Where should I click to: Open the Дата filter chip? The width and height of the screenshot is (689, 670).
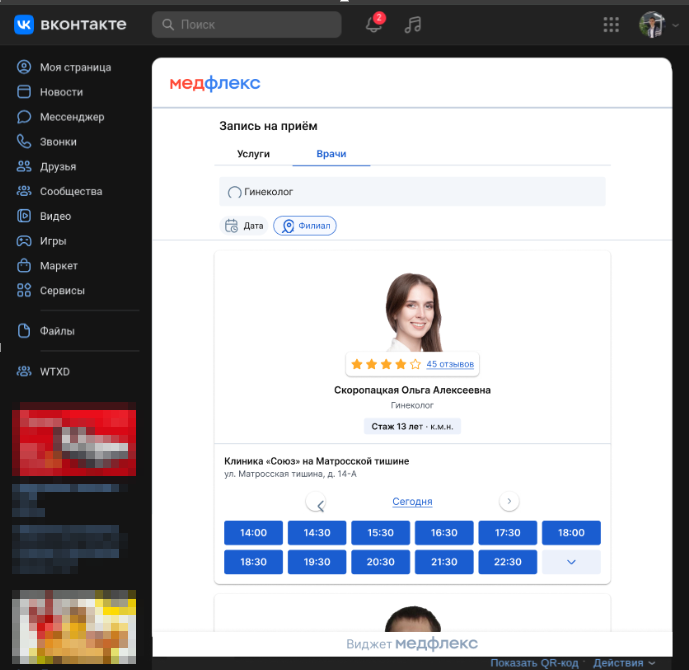pyautogui.click(x=244, y=226)
